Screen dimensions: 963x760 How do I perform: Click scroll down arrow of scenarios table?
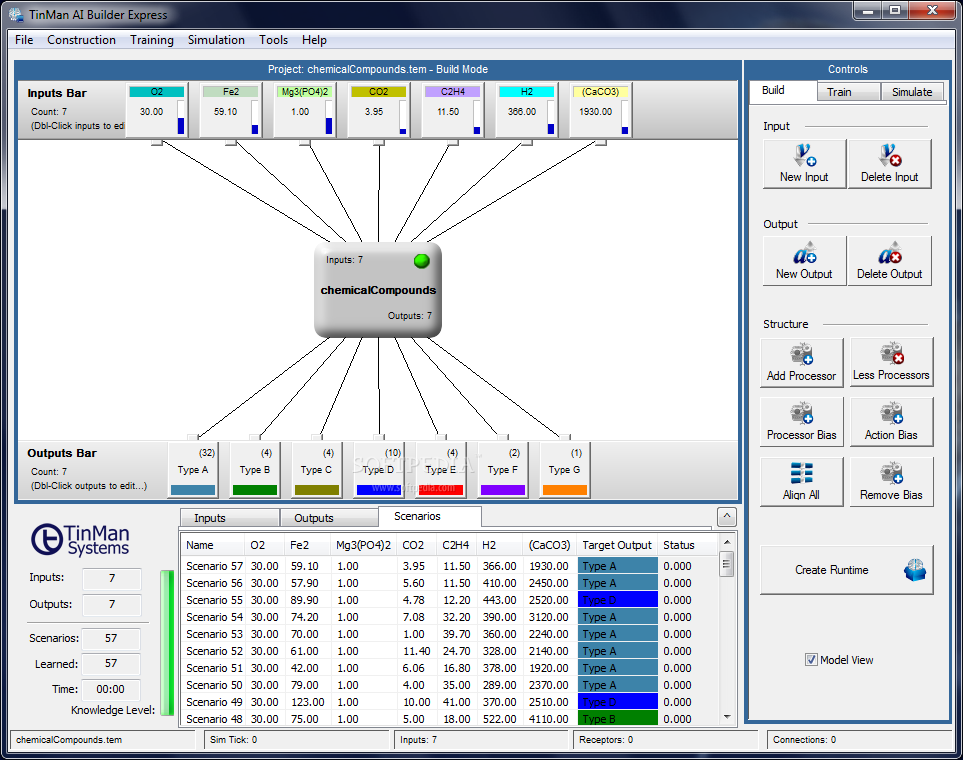pos(727,717)
